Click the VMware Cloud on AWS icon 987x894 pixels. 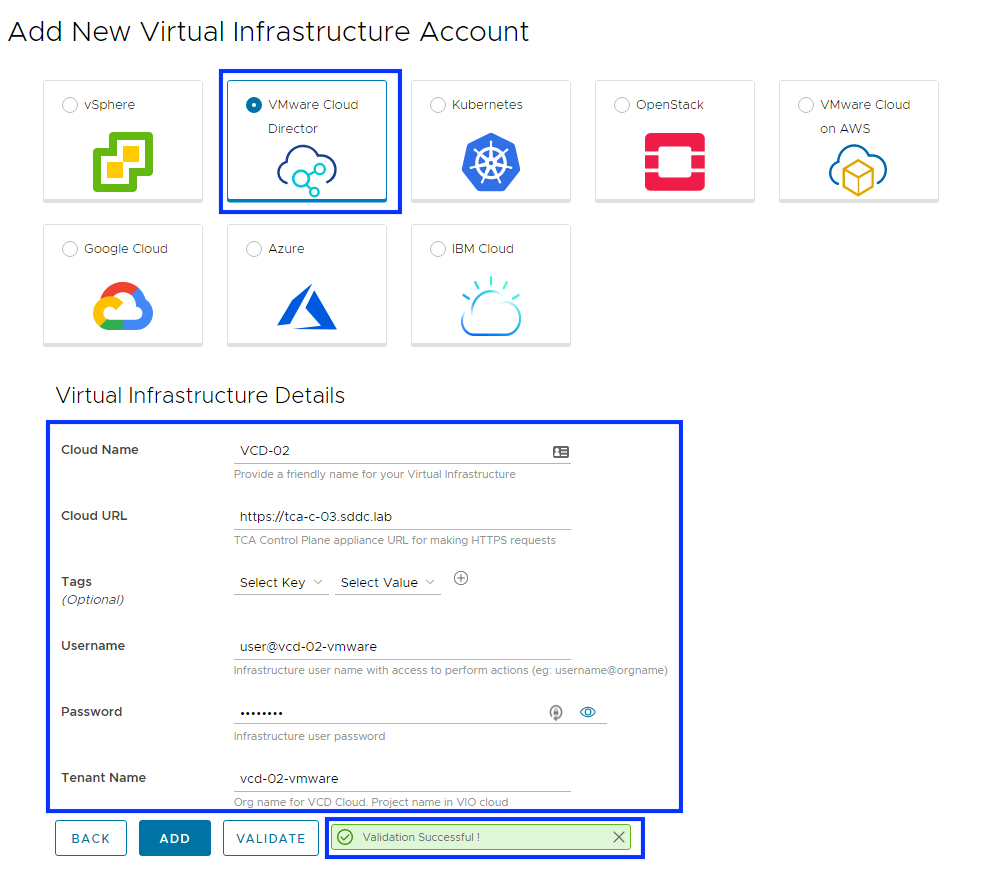(x=858, y=170)
